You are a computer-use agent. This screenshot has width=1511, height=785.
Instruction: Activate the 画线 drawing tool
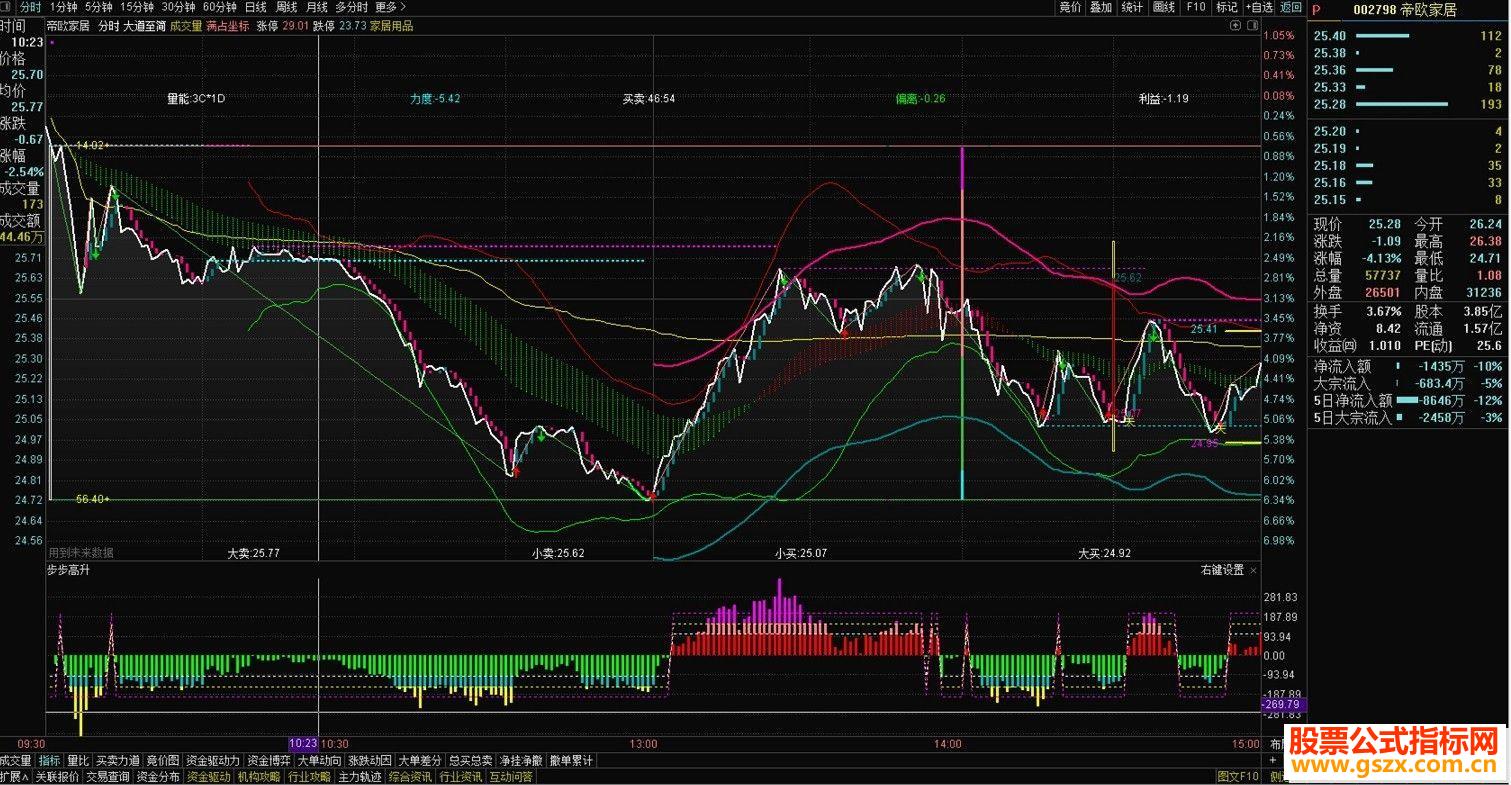[1164, 7]
